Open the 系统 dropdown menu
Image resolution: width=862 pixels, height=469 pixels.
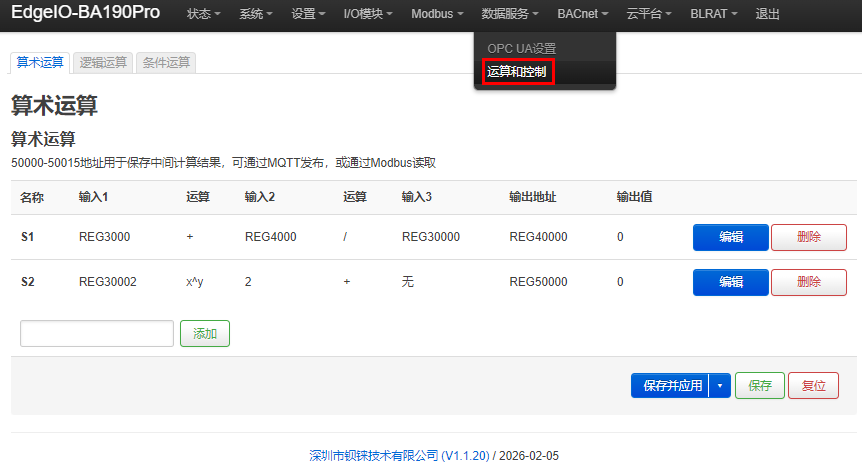pos(256,14)
